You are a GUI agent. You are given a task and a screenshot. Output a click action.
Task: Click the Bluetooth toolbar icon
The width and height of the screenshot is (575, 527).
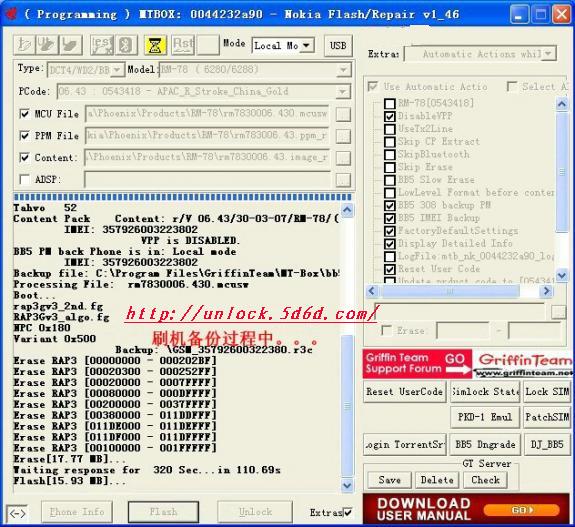point(126,45)
